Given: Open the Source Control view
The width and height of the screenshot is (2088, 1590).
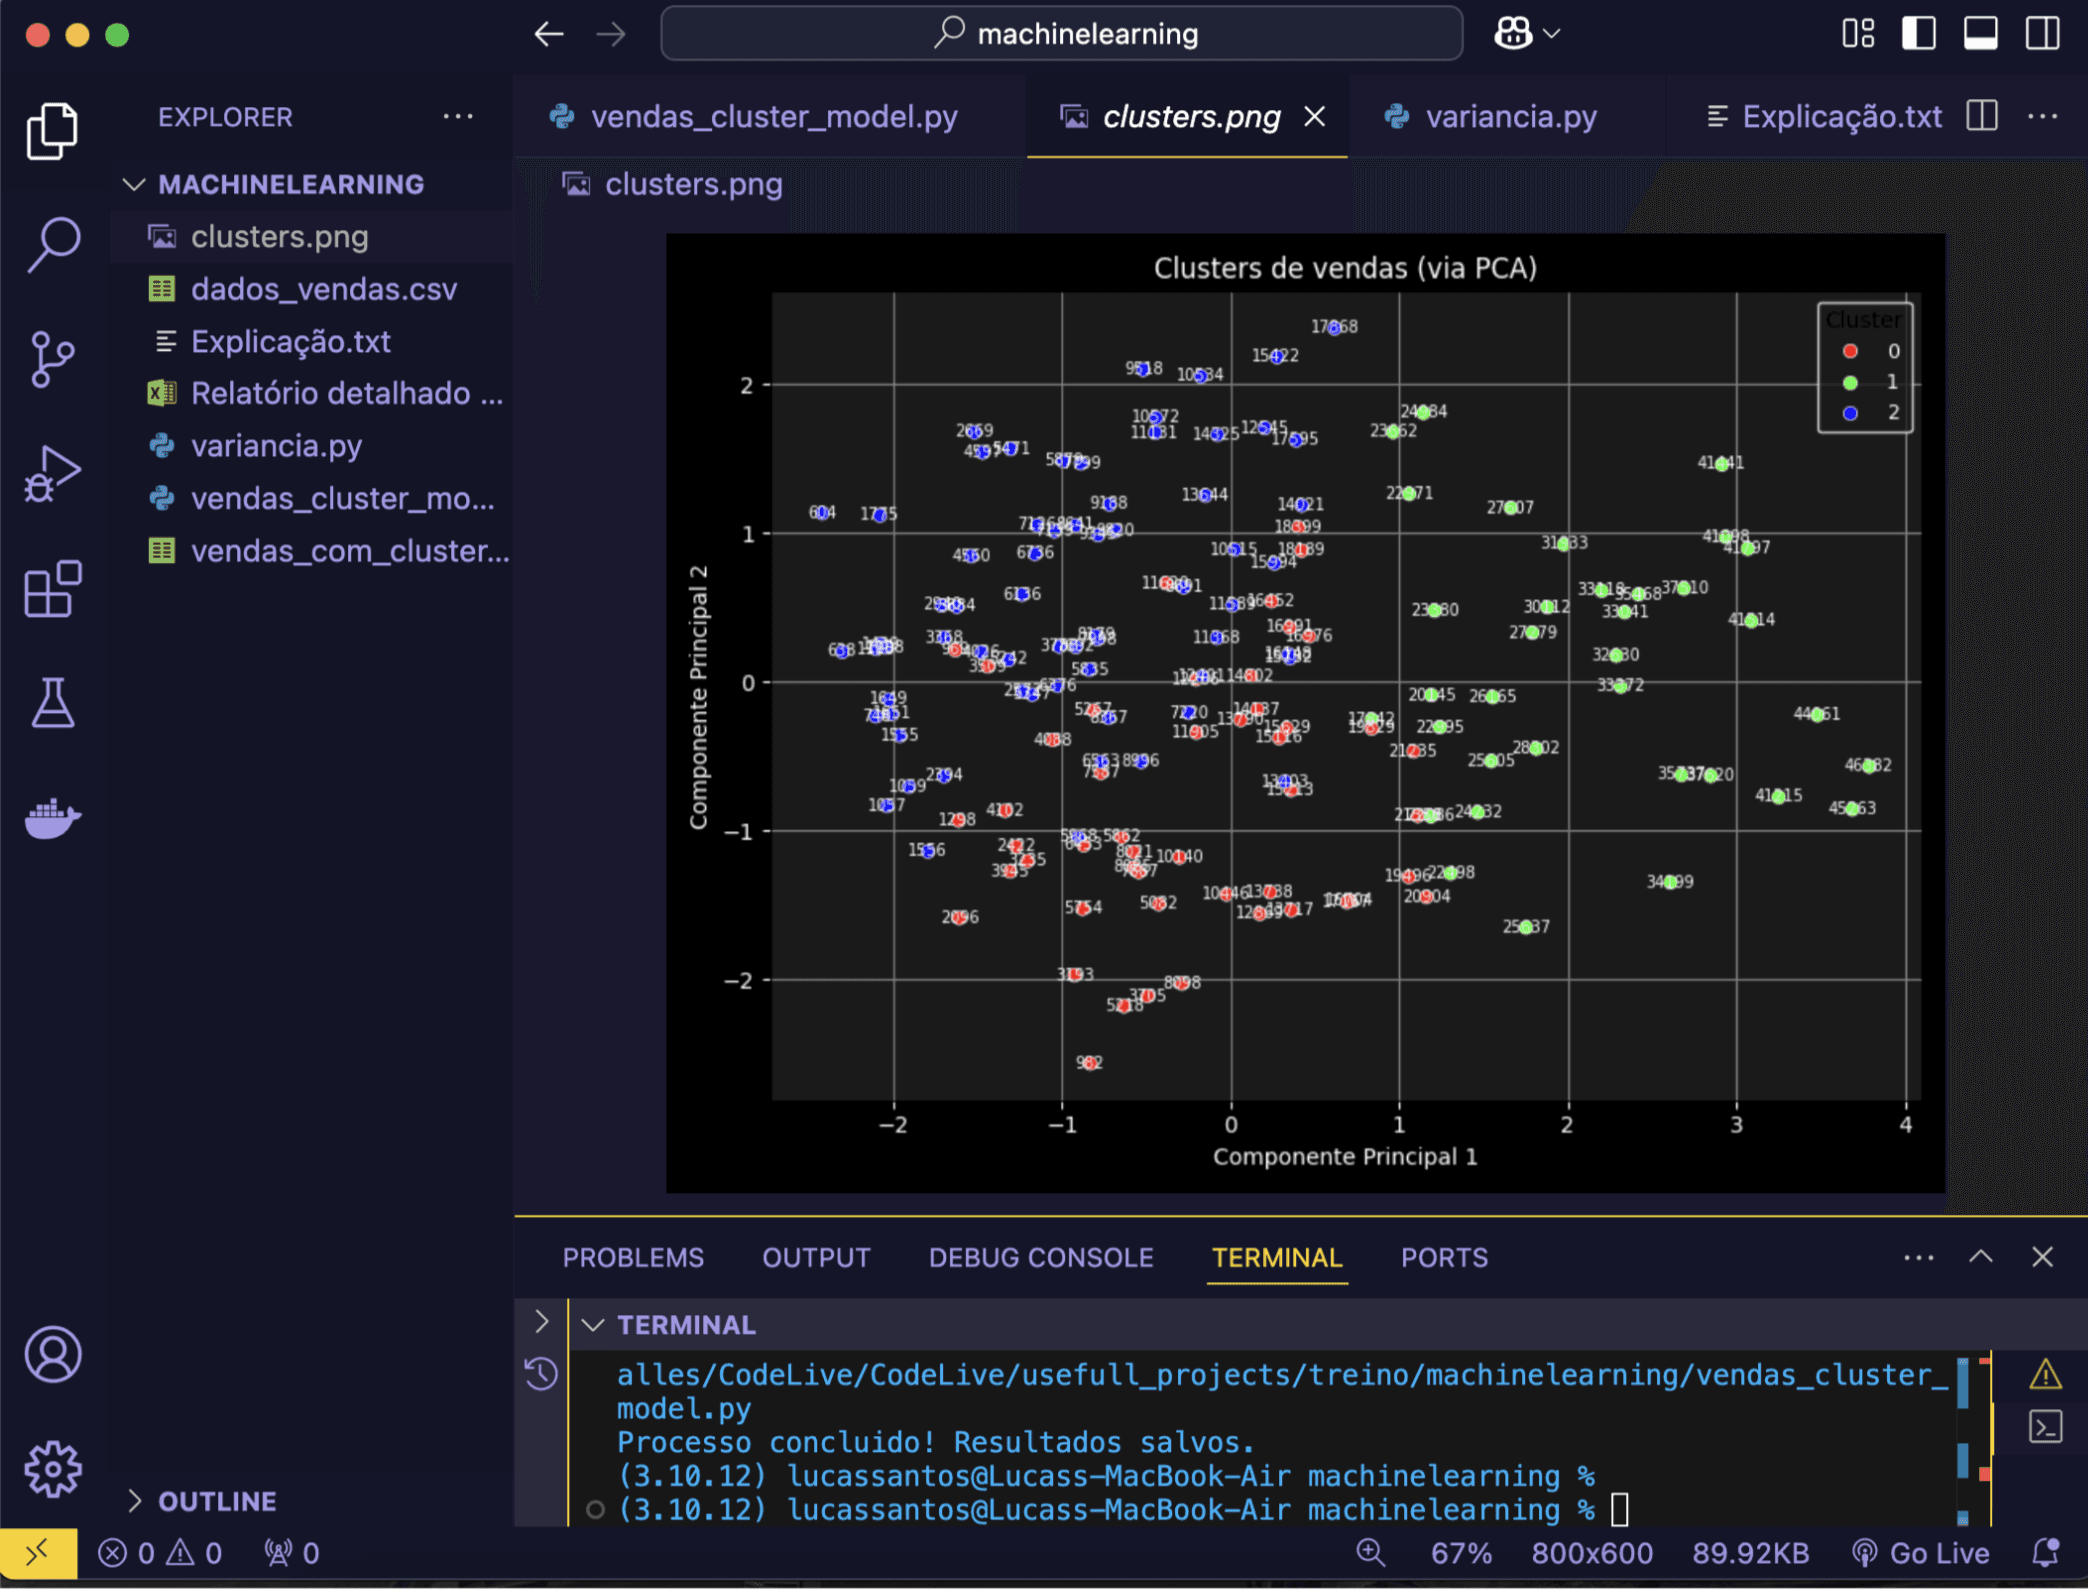Looking at the screenshot, I should 52,359.
